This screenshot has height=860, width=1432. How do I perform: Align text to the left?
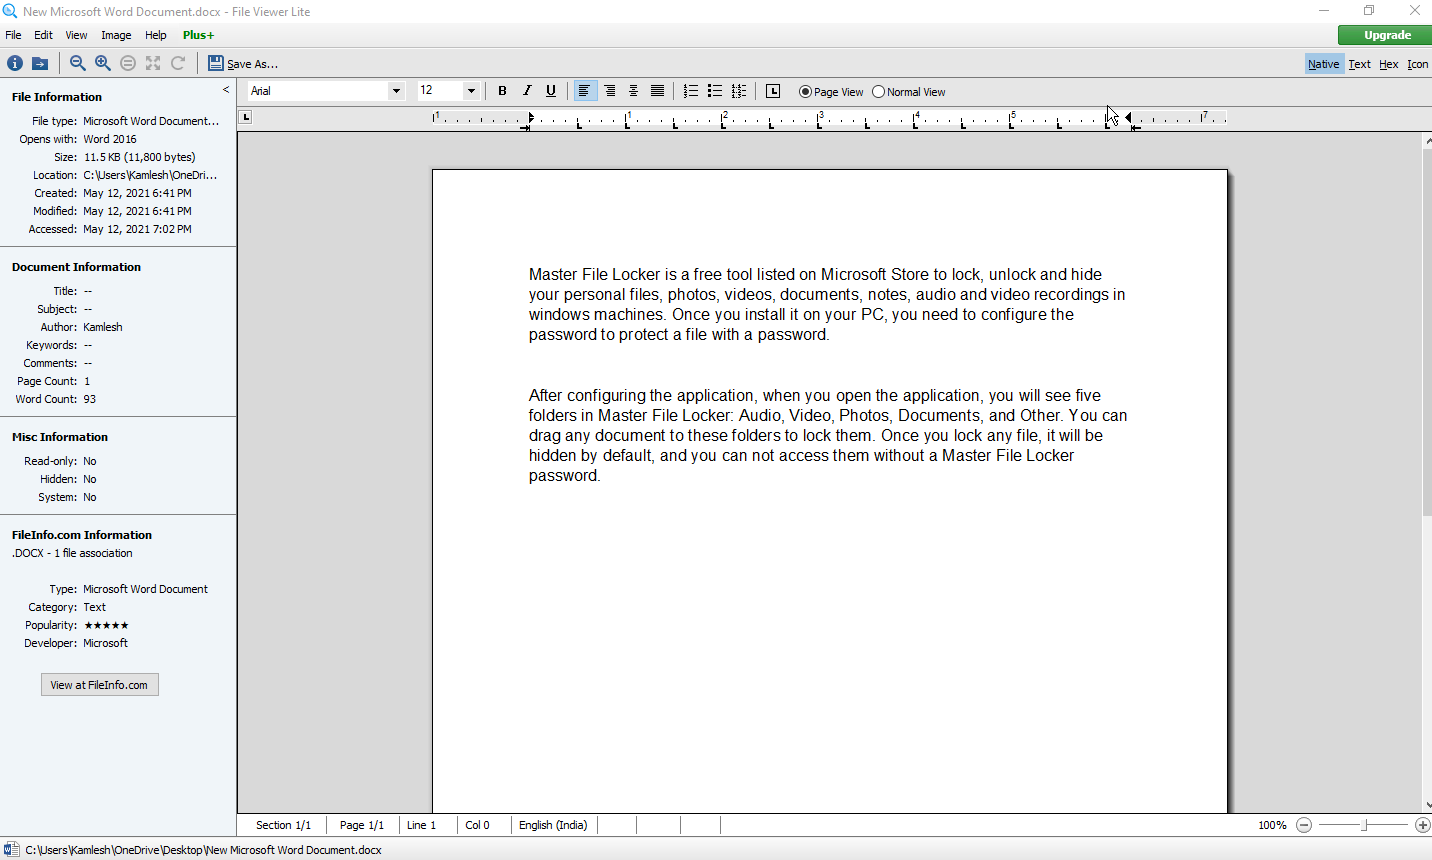585,91
